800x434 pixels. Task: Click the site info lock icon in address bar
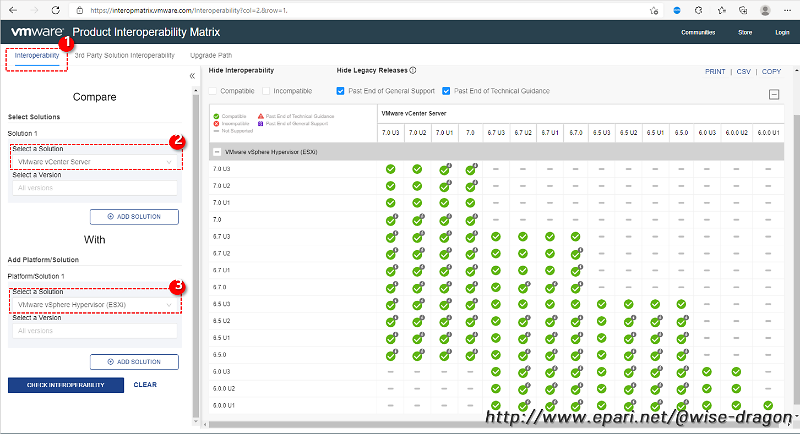79,10
